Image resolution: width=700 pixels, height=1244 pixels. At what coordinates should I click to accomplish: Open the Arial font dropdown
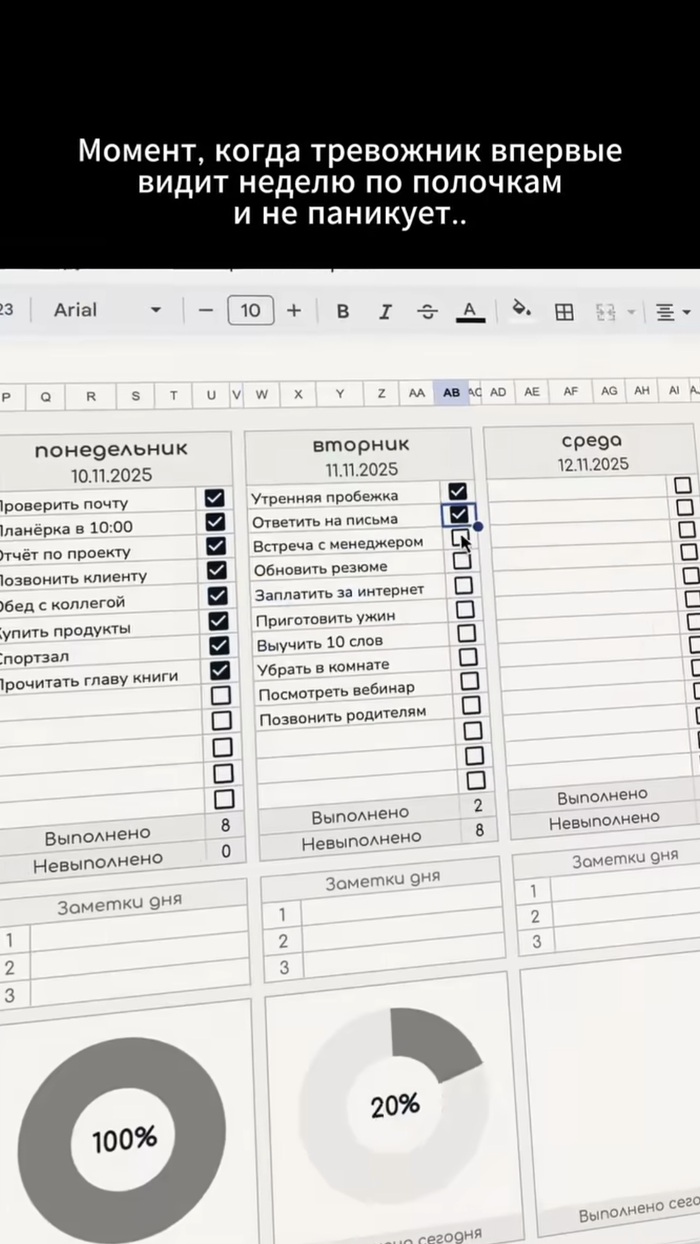[x=105, y=310]
